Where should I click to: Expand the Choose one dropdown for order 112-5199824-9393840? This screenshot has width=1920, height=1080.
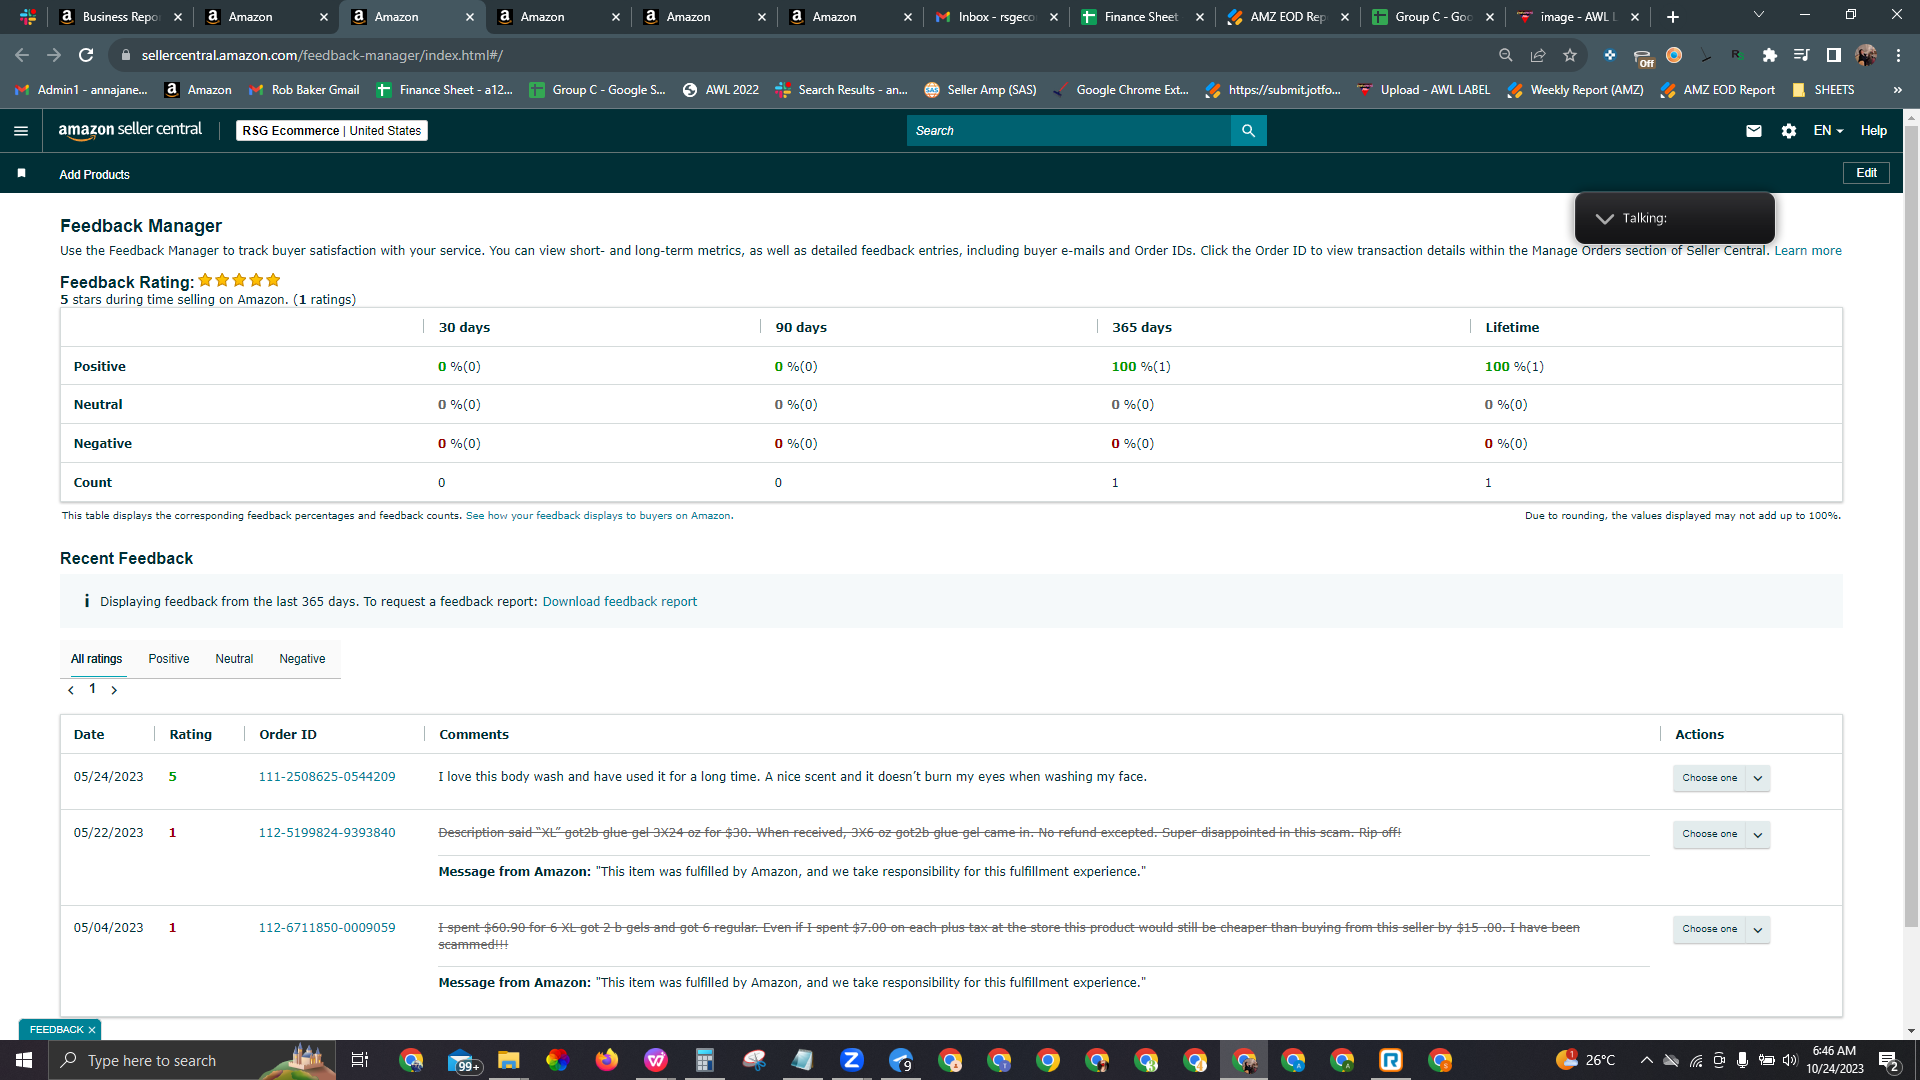click(x=1758, y=834)
